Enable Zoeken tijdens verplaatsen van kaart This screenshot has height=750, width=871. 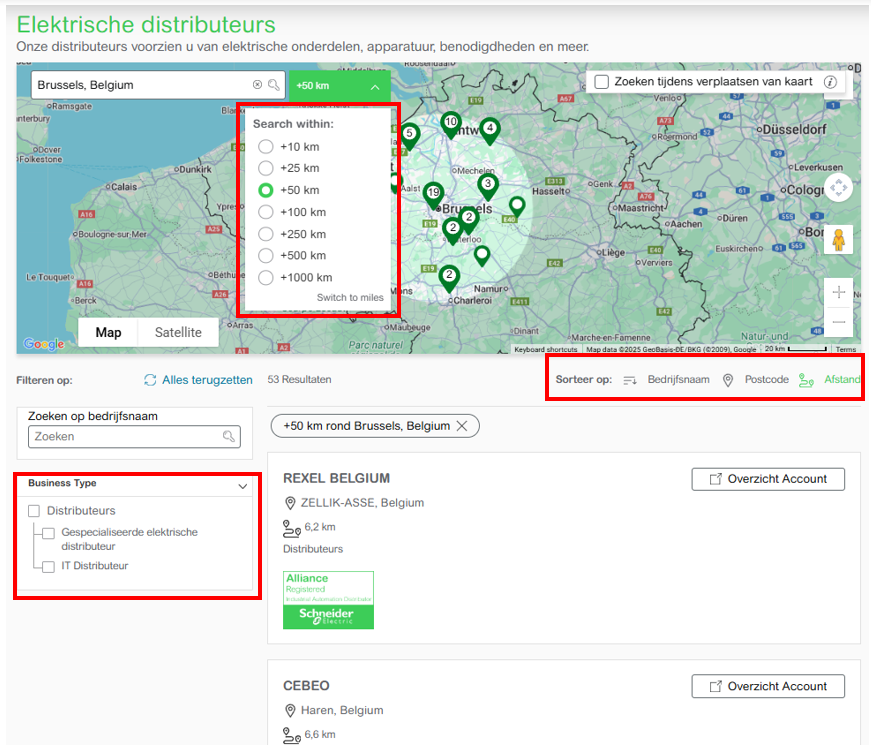tap(602, 82)
